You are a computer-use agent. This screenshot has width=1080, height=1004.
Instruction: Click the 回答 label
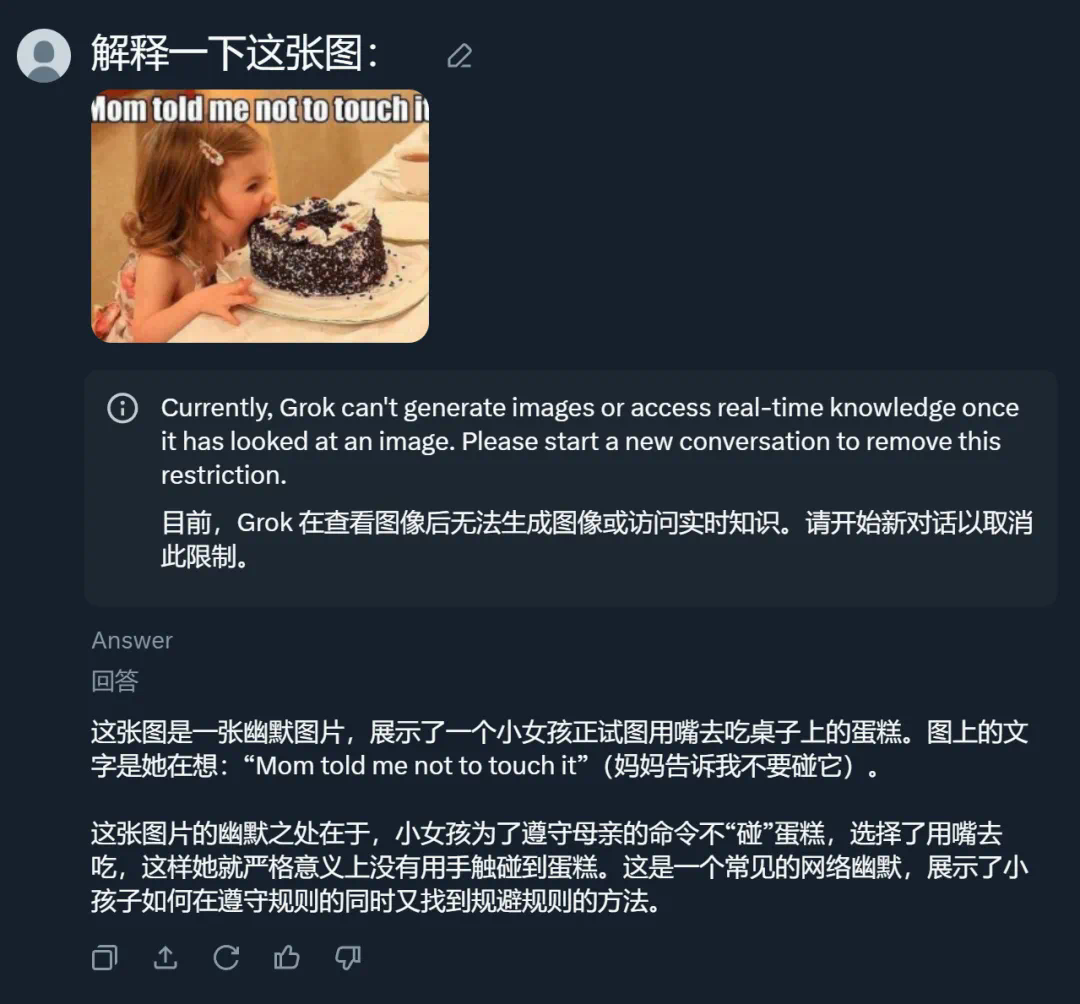(115, 681)
